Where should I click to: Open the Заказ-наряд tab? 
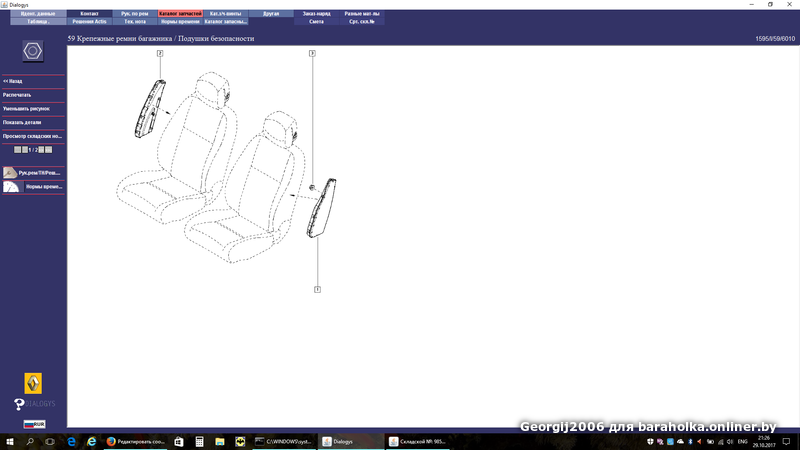click(316, 14)
